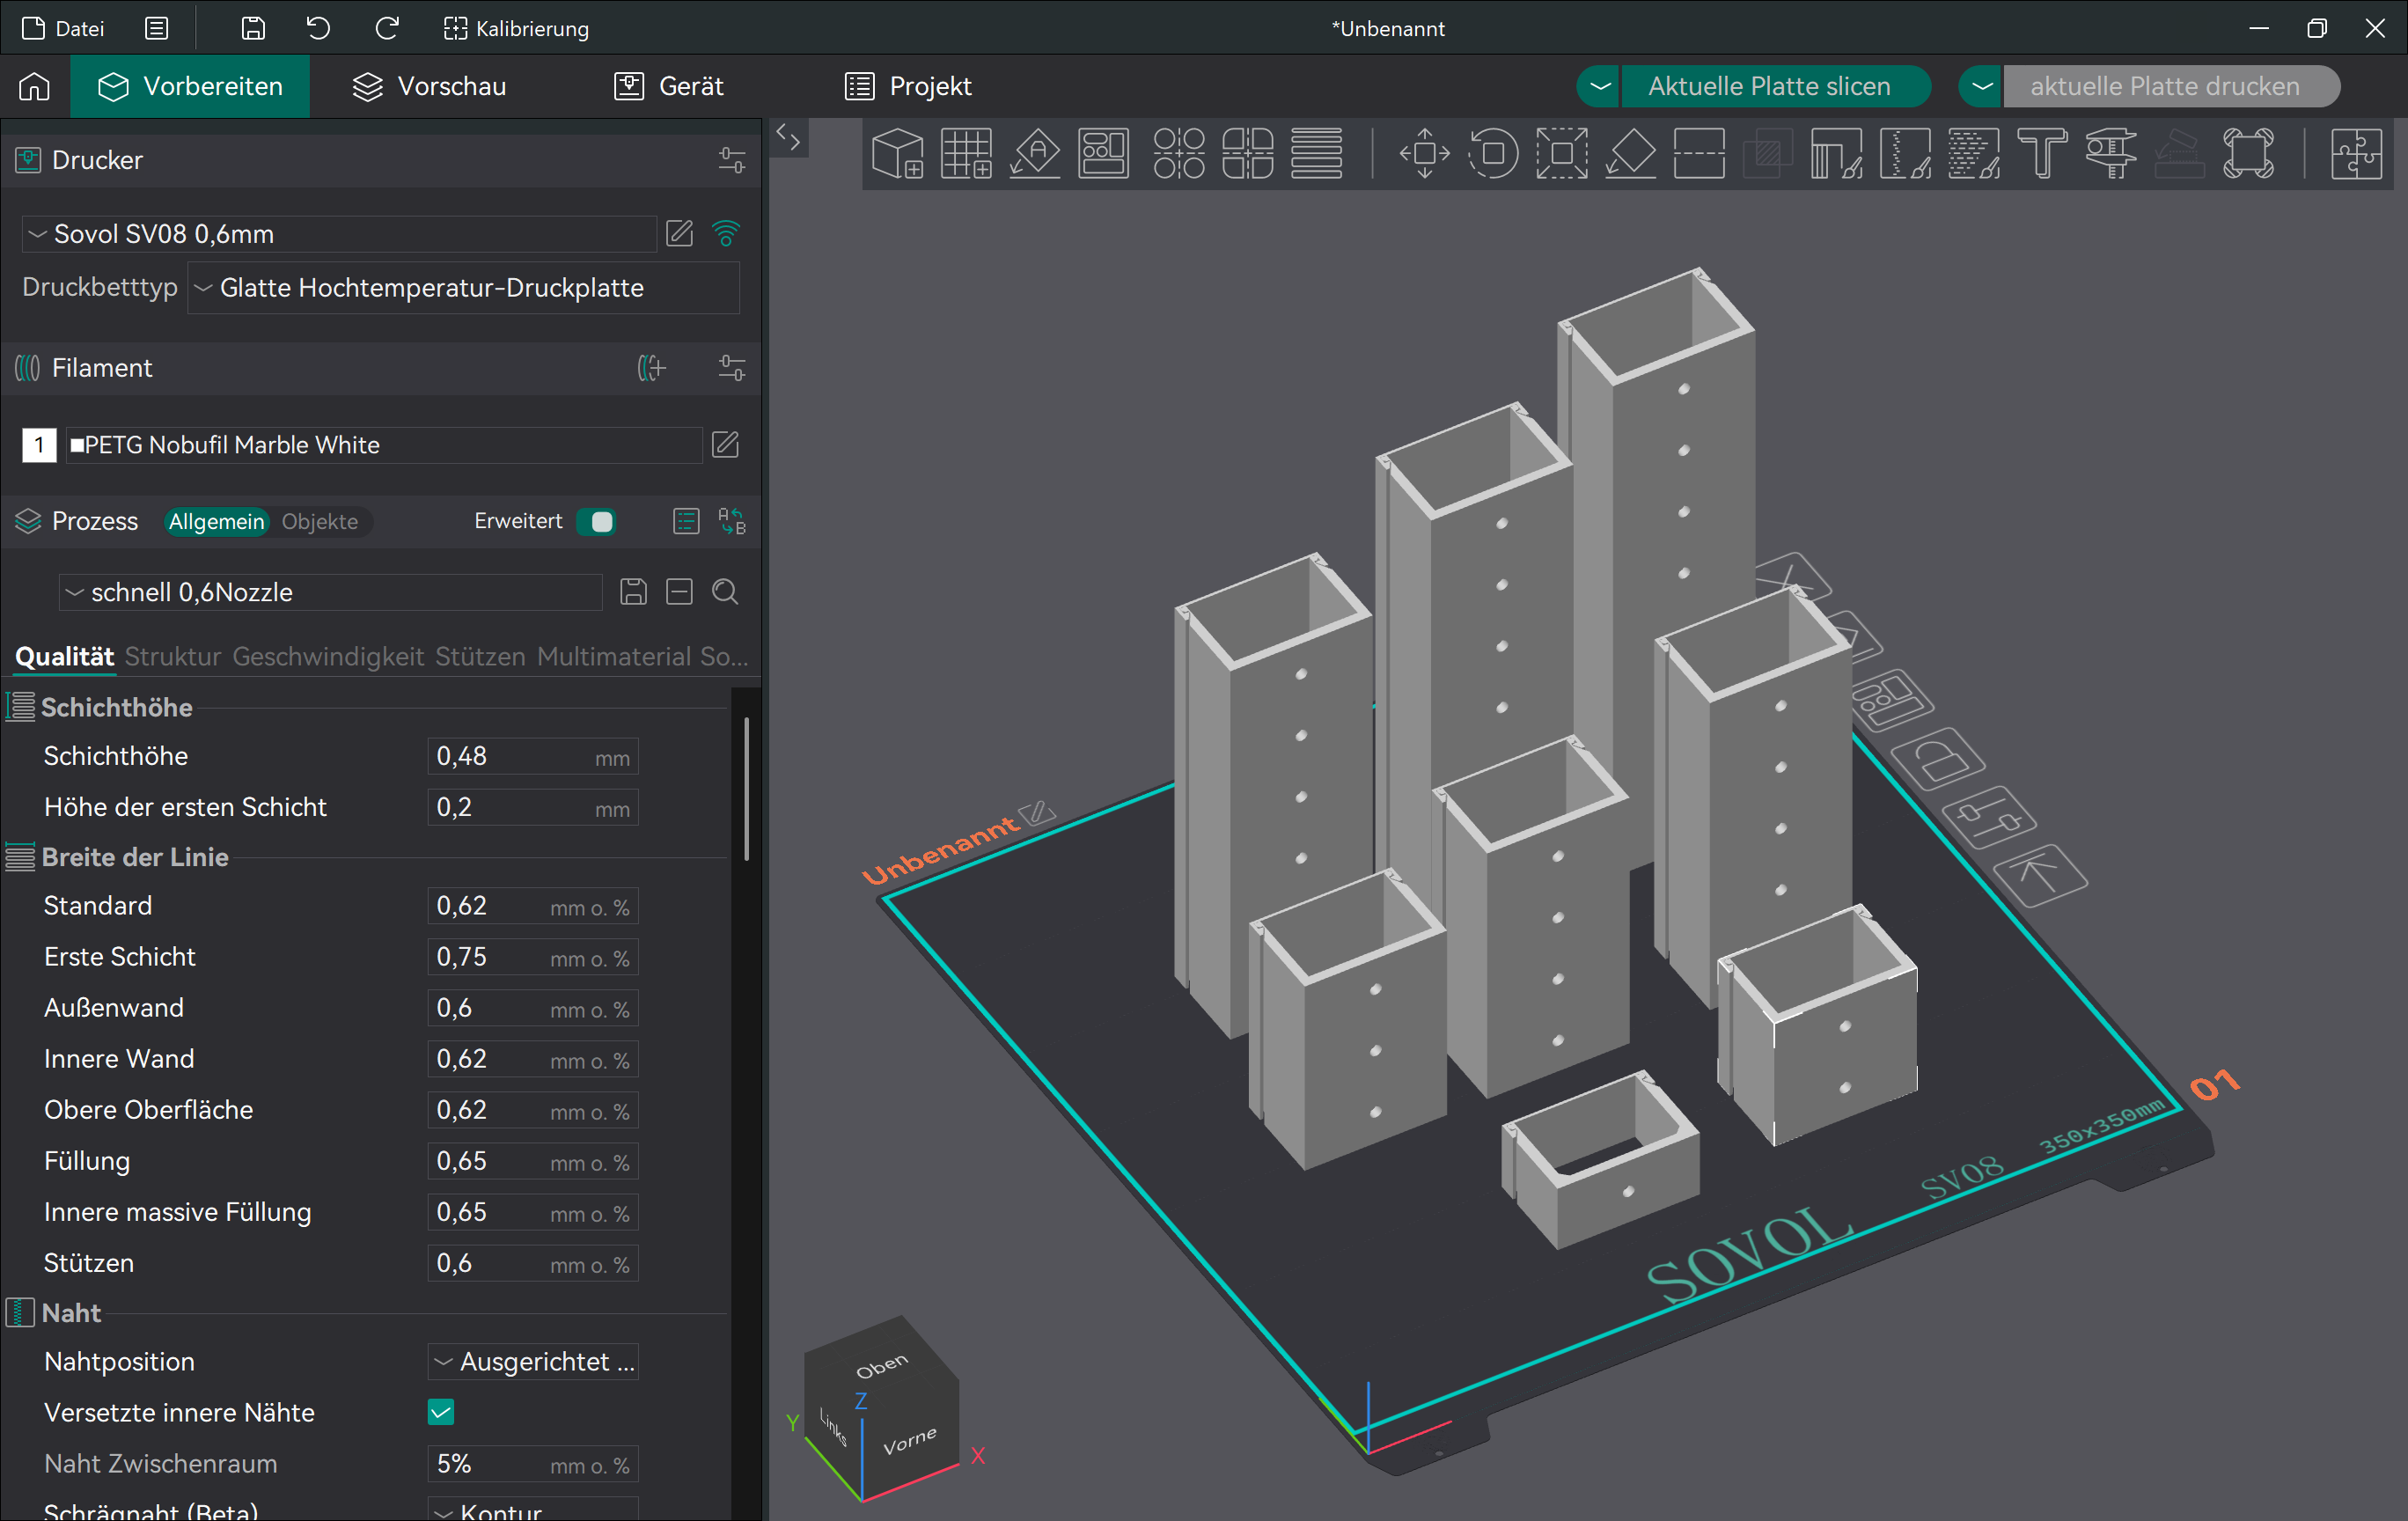
Task: Open the Gerät tab
Action: pyautogui.click(x=669, y=86)
